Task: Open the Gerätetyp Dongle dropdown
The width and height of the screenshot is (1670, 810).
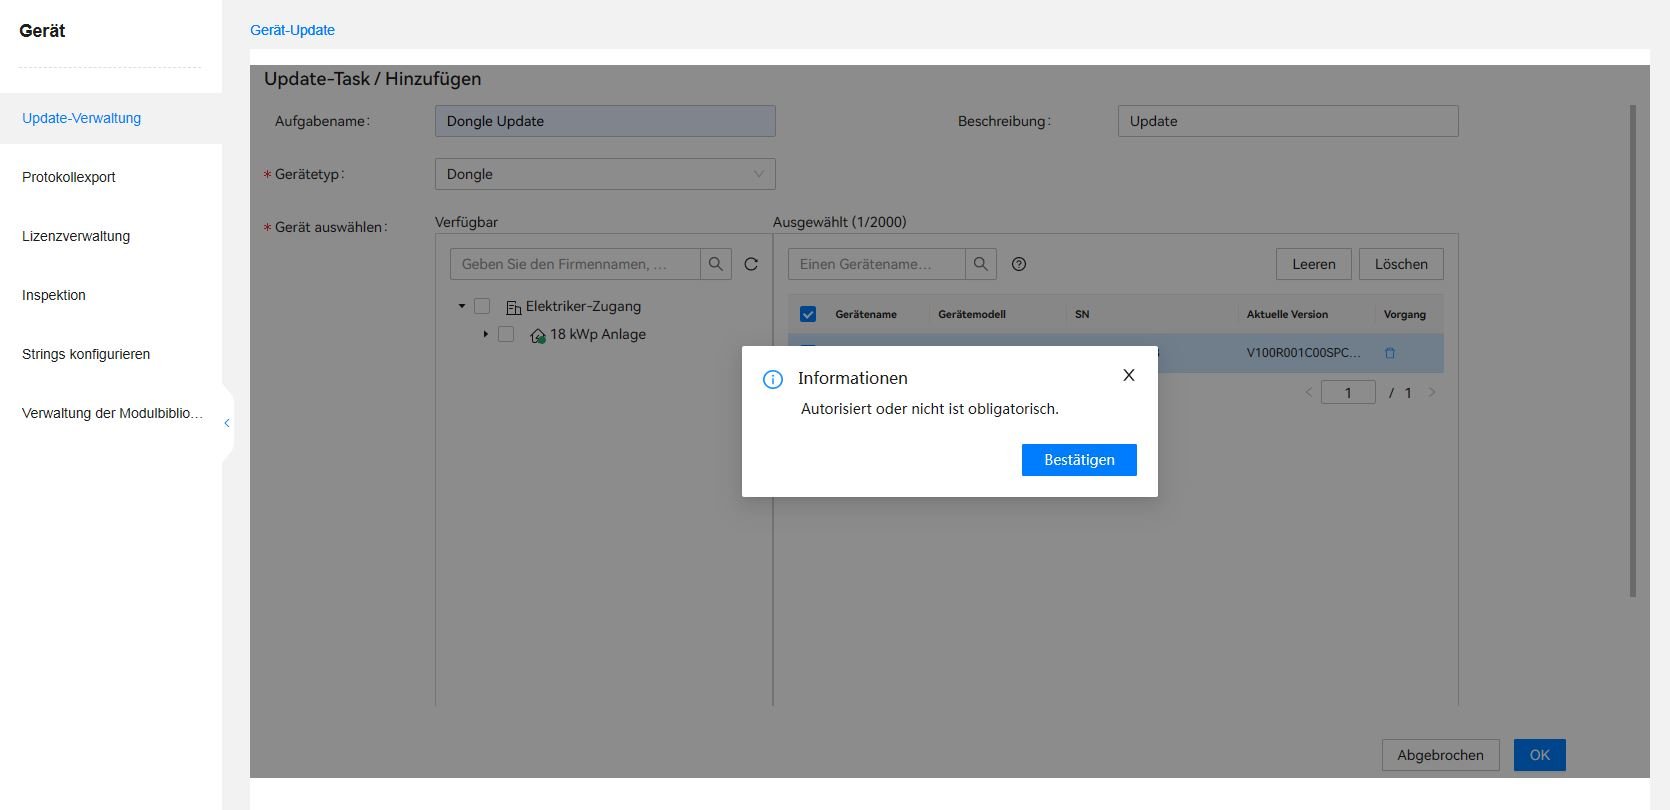Action: point(604,174)
